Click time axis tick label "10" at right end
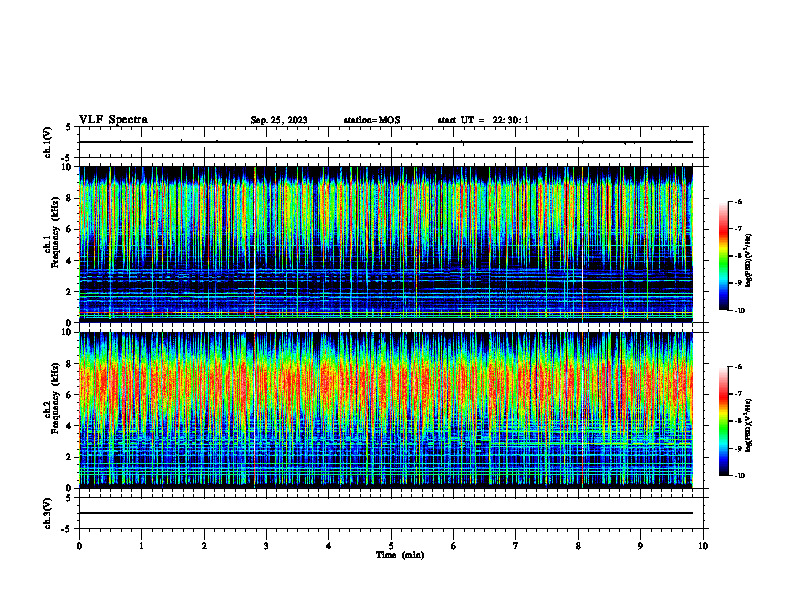The width and height of the screenshot is (792, 612). 703,546
